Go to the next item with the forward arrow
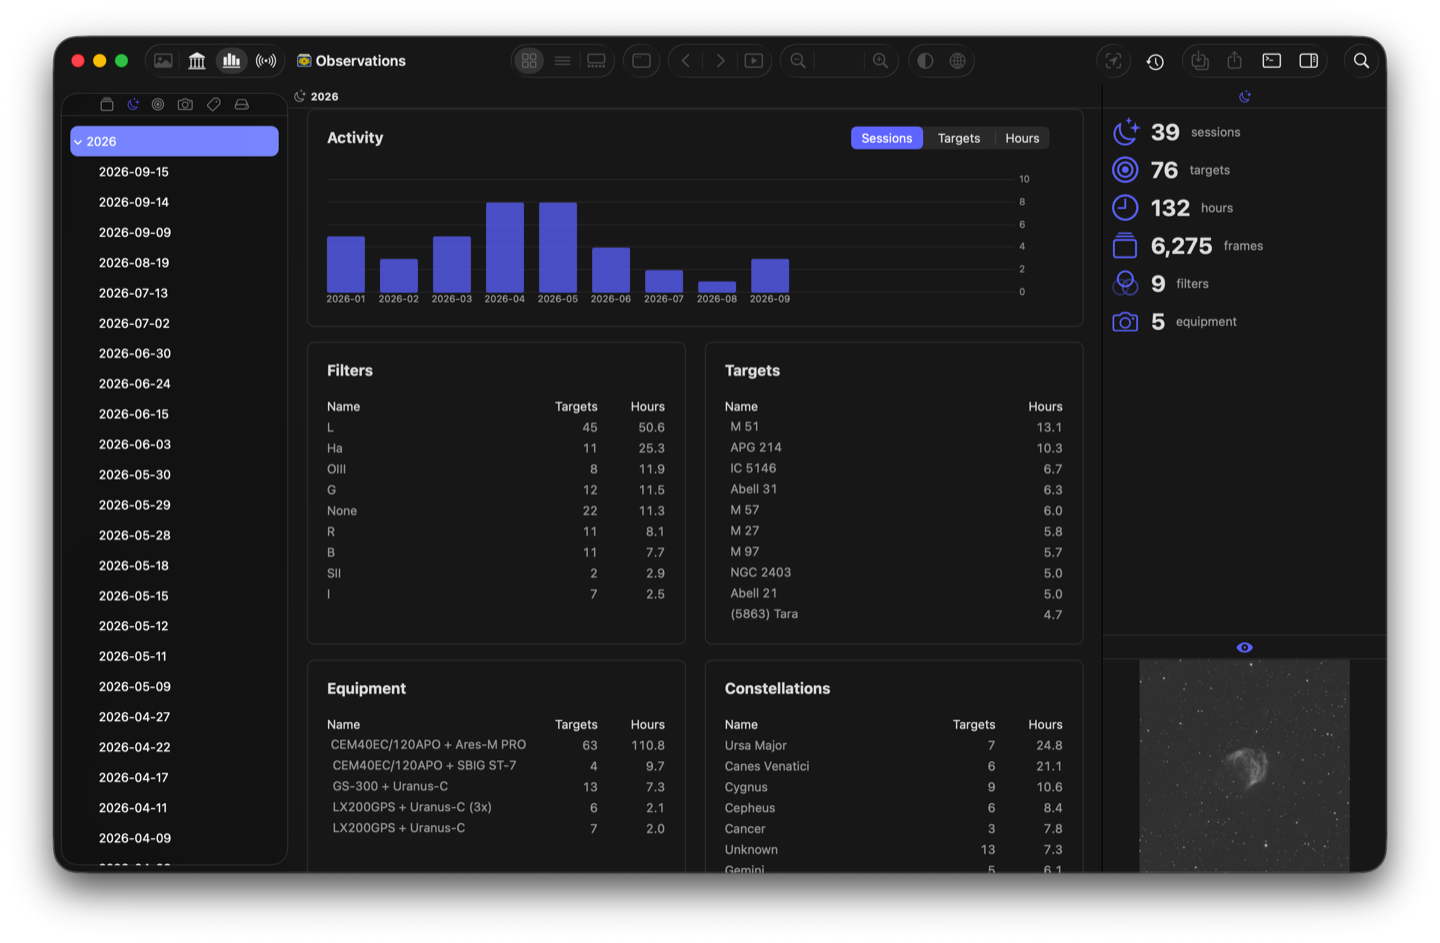 pyautogui.click(x=720, y=61)
